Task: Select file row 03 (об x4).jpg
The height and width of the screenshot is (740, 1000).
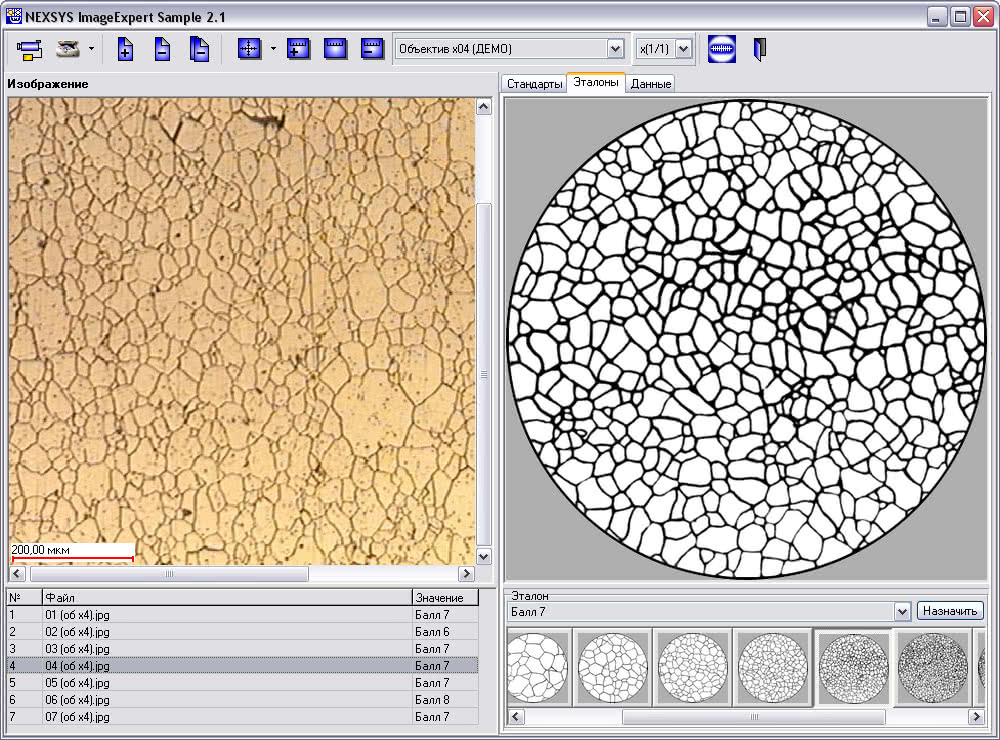Action: point(242,649)
